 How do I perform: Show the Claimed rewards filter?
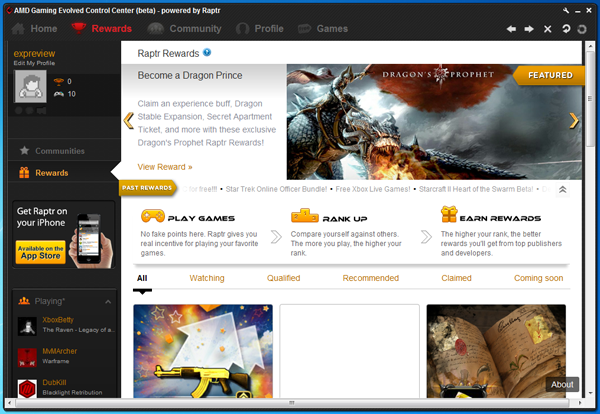(x=456, y=278)
